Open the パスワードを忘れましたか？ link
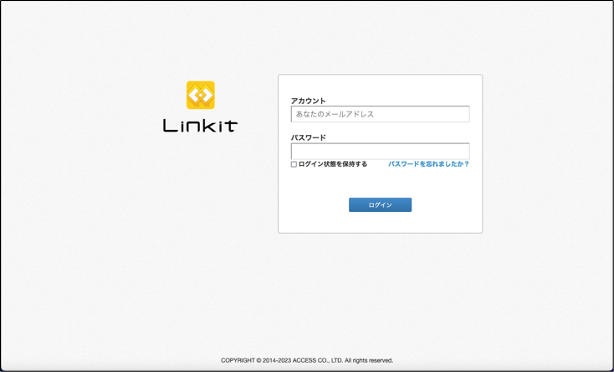Screen dimensions: 614x372 429,164
